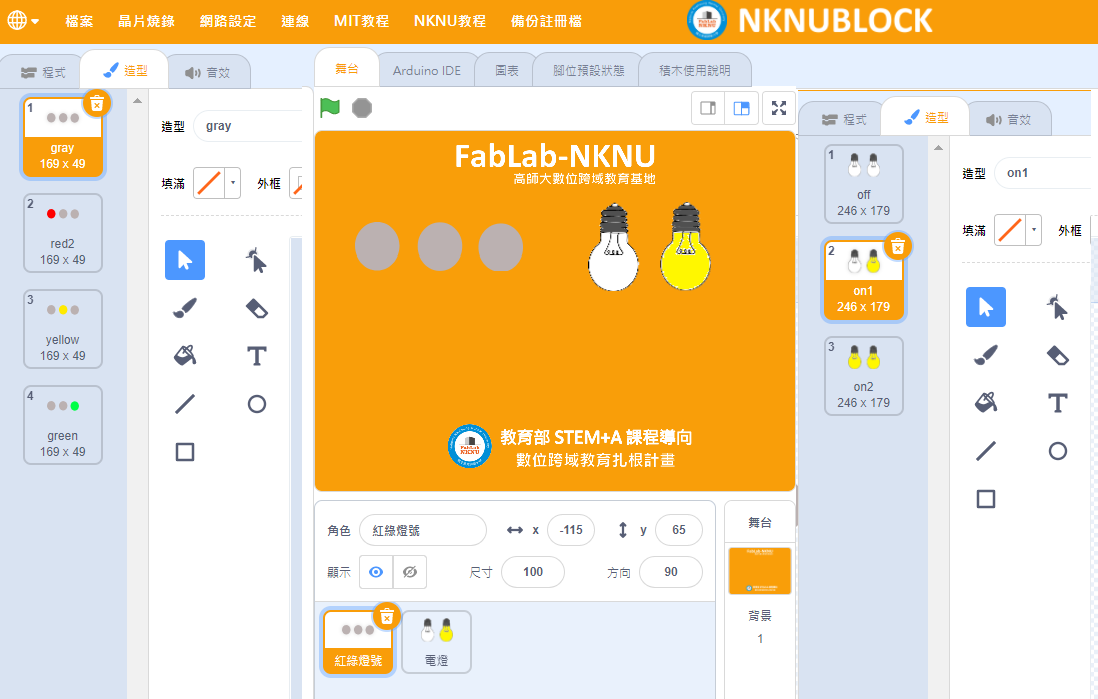Switch to right 程式 tab
Screen dimensions: 1098x699
844,119
